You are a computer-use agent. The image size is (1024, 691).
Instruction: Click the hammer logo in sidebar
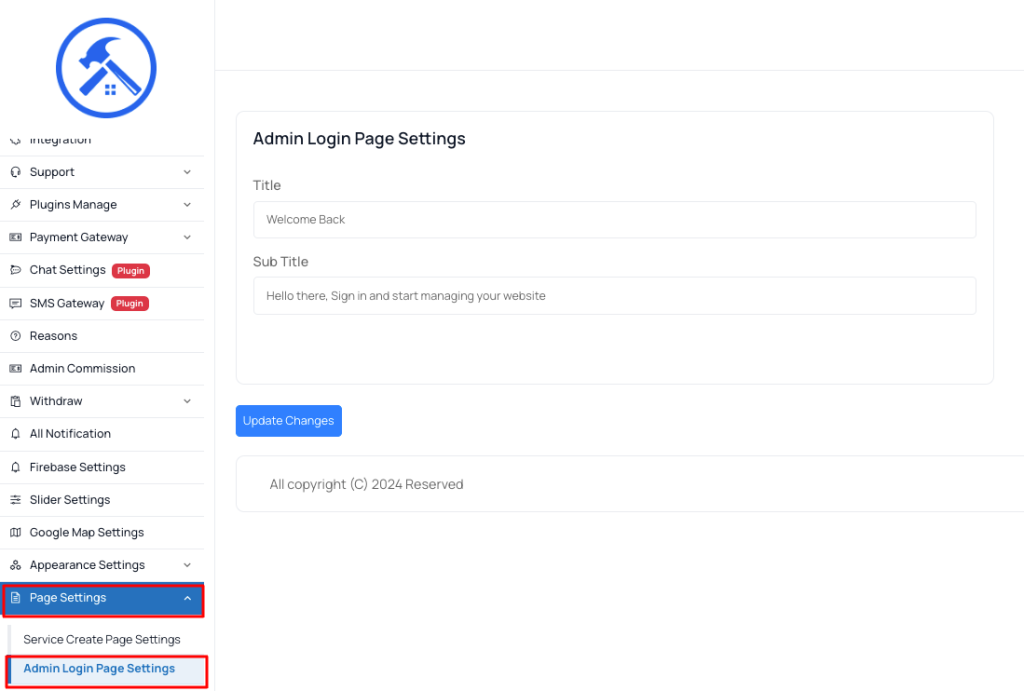click(x=106, y=68)
